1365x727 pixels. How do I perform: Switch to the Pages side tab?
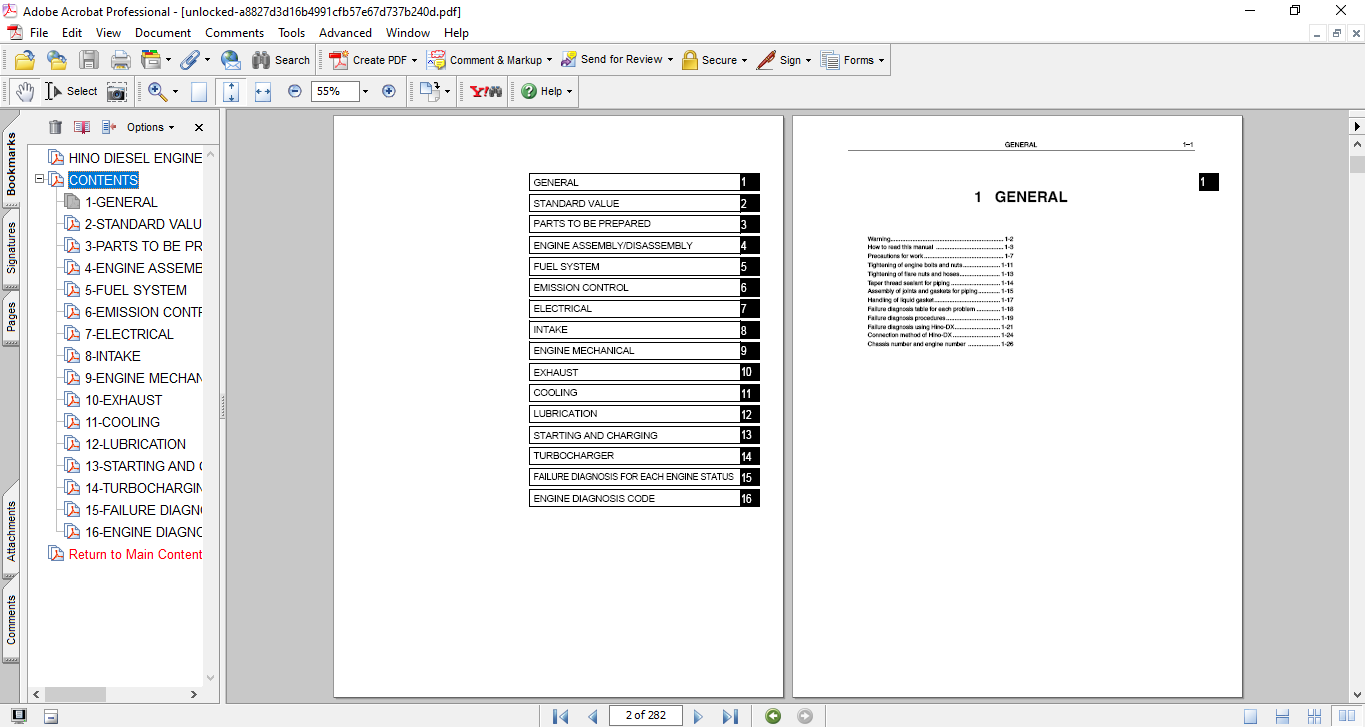pos(12,317)
